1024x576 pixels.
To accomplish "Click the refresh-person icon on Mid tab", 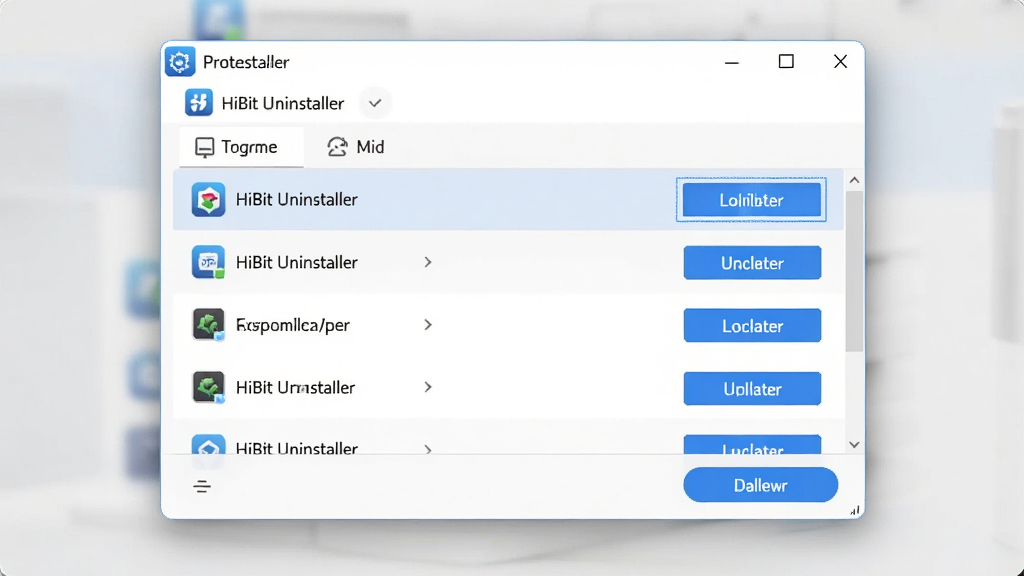I will (x=337, y=147).
